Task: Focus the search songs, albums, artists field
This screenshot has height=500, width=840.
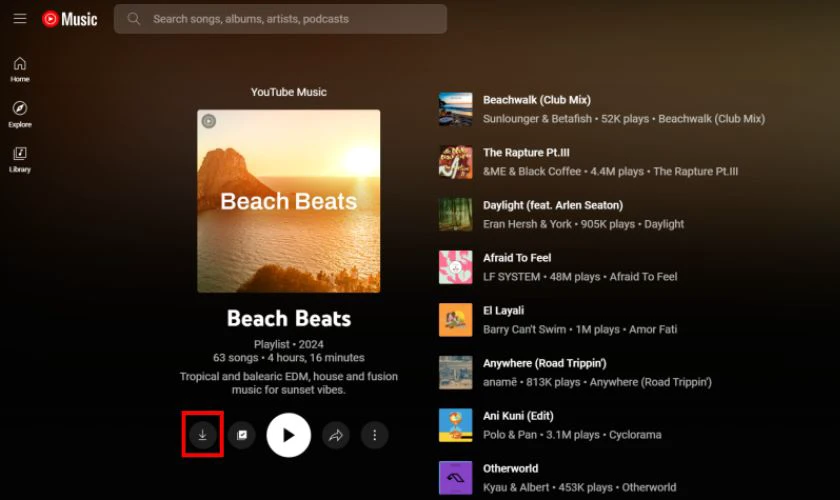Action: [280, 19]
